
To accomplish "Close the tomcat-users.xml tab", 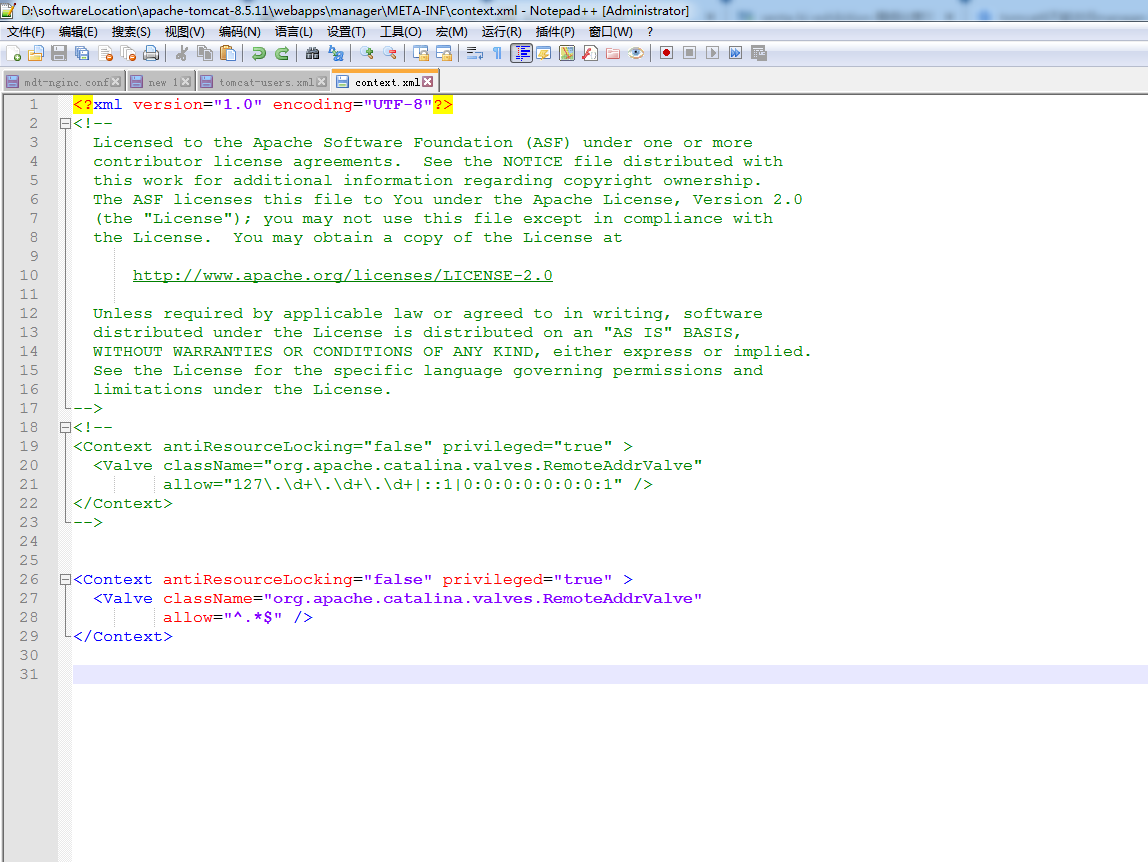I will (321, 82).
